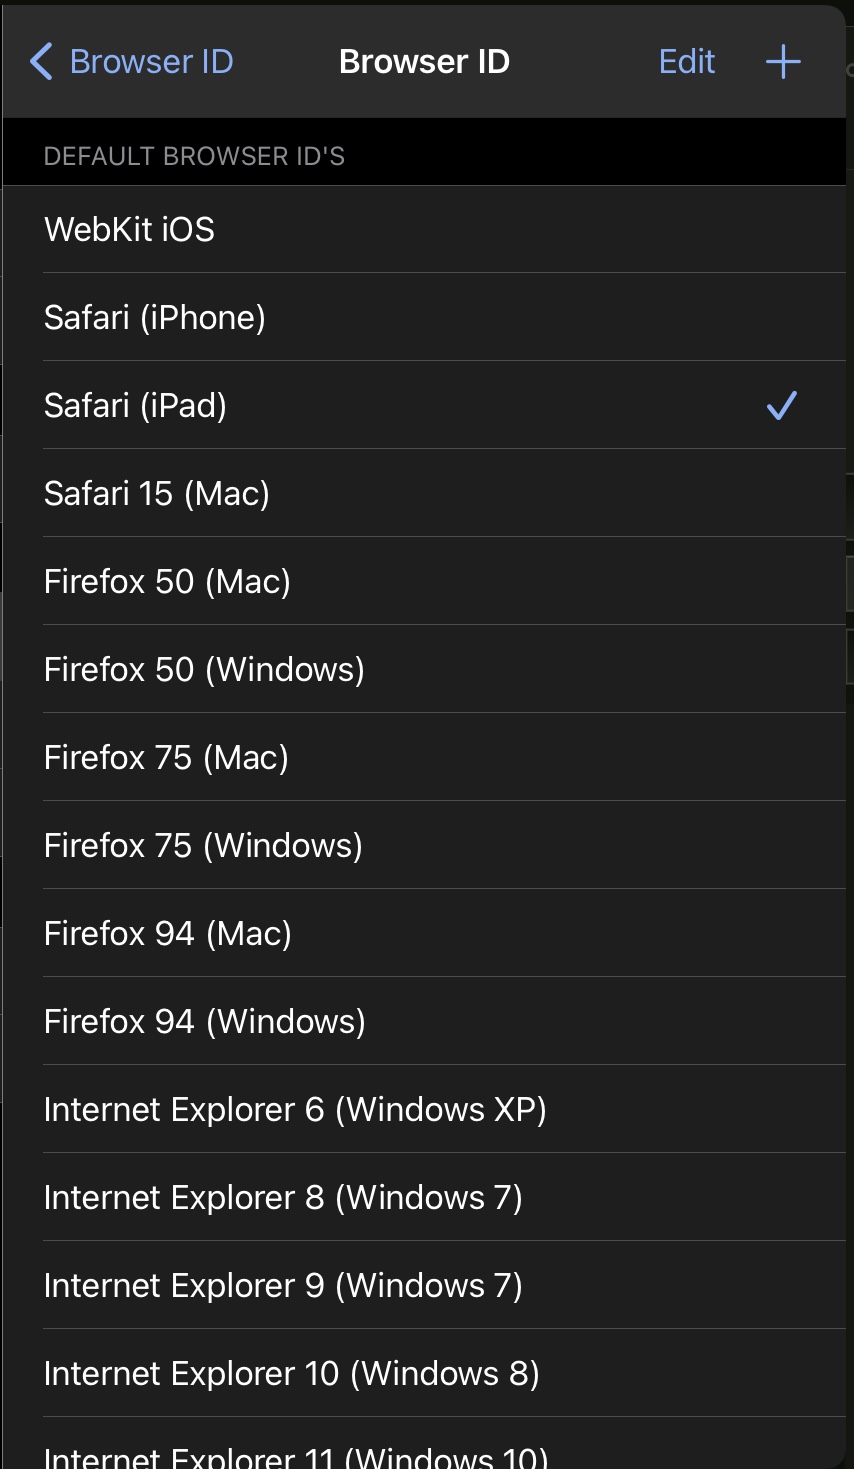Select Safari (iPad) browser ID
This screenshot has height=1469, width=854.
coord(425,405)
